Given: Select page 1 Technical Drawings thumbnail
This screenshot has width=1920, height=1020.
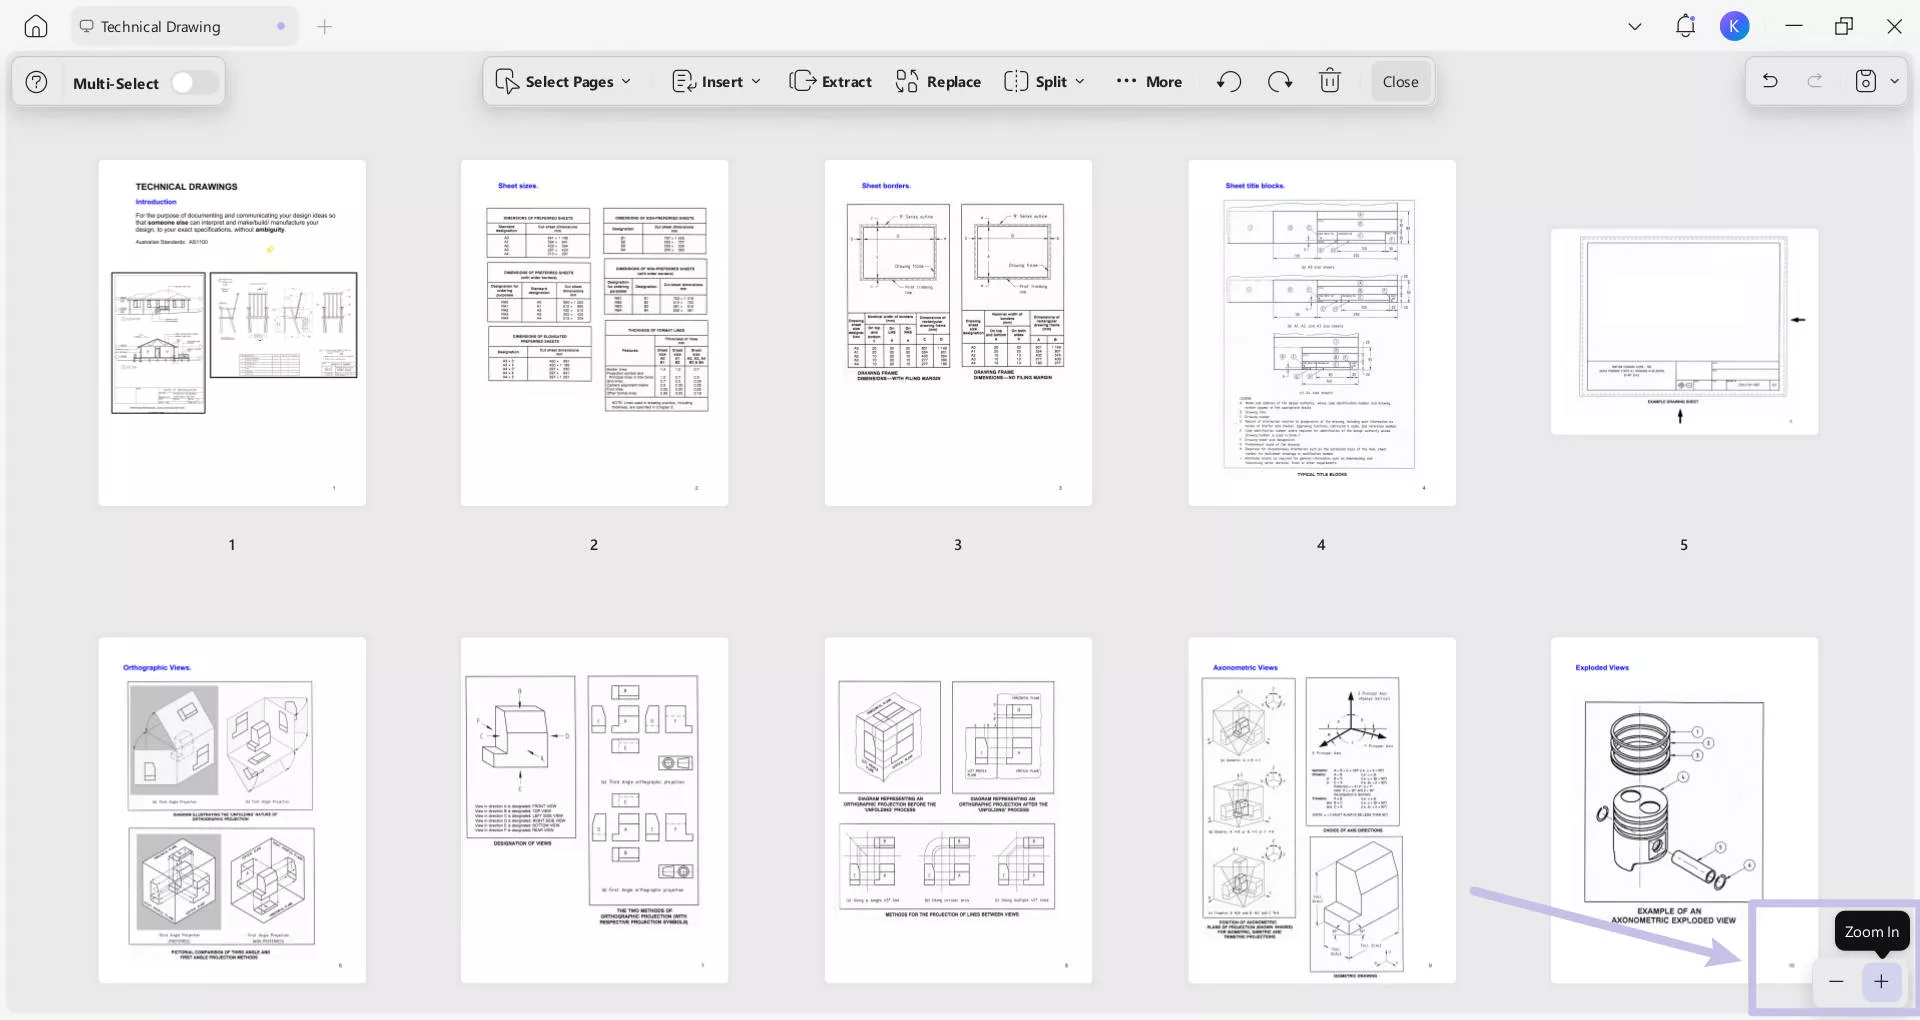Looking at the screenshot, I should (232, 333).
